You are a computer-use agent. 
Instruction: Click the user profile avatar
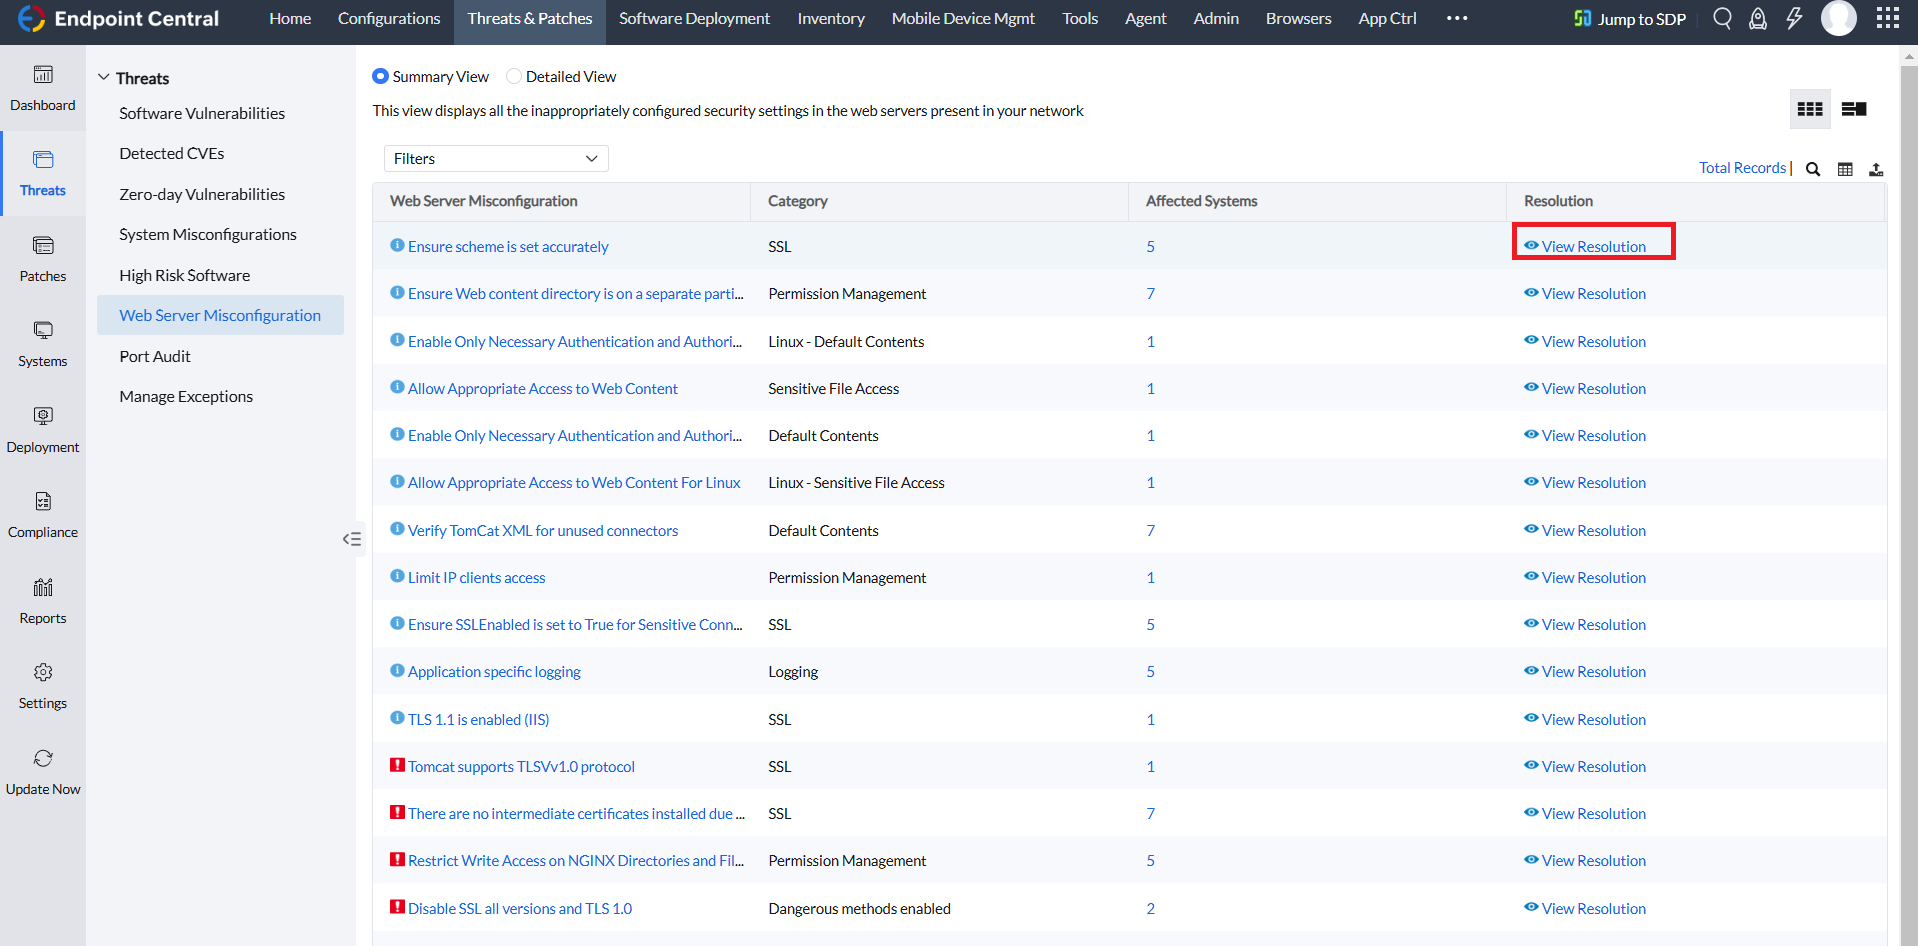tap(1838, 19)
